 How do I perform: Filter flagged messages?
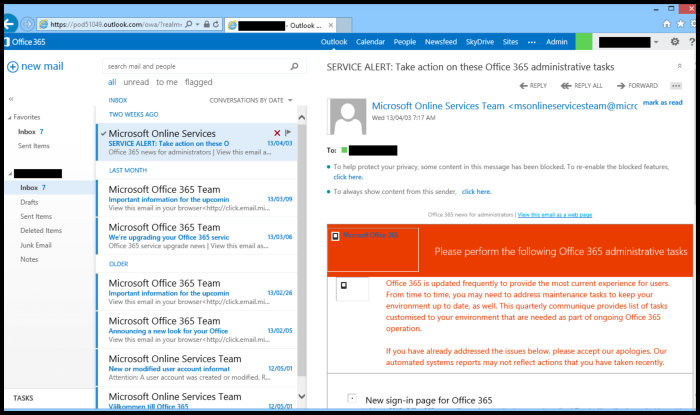(x=199, y=82)
